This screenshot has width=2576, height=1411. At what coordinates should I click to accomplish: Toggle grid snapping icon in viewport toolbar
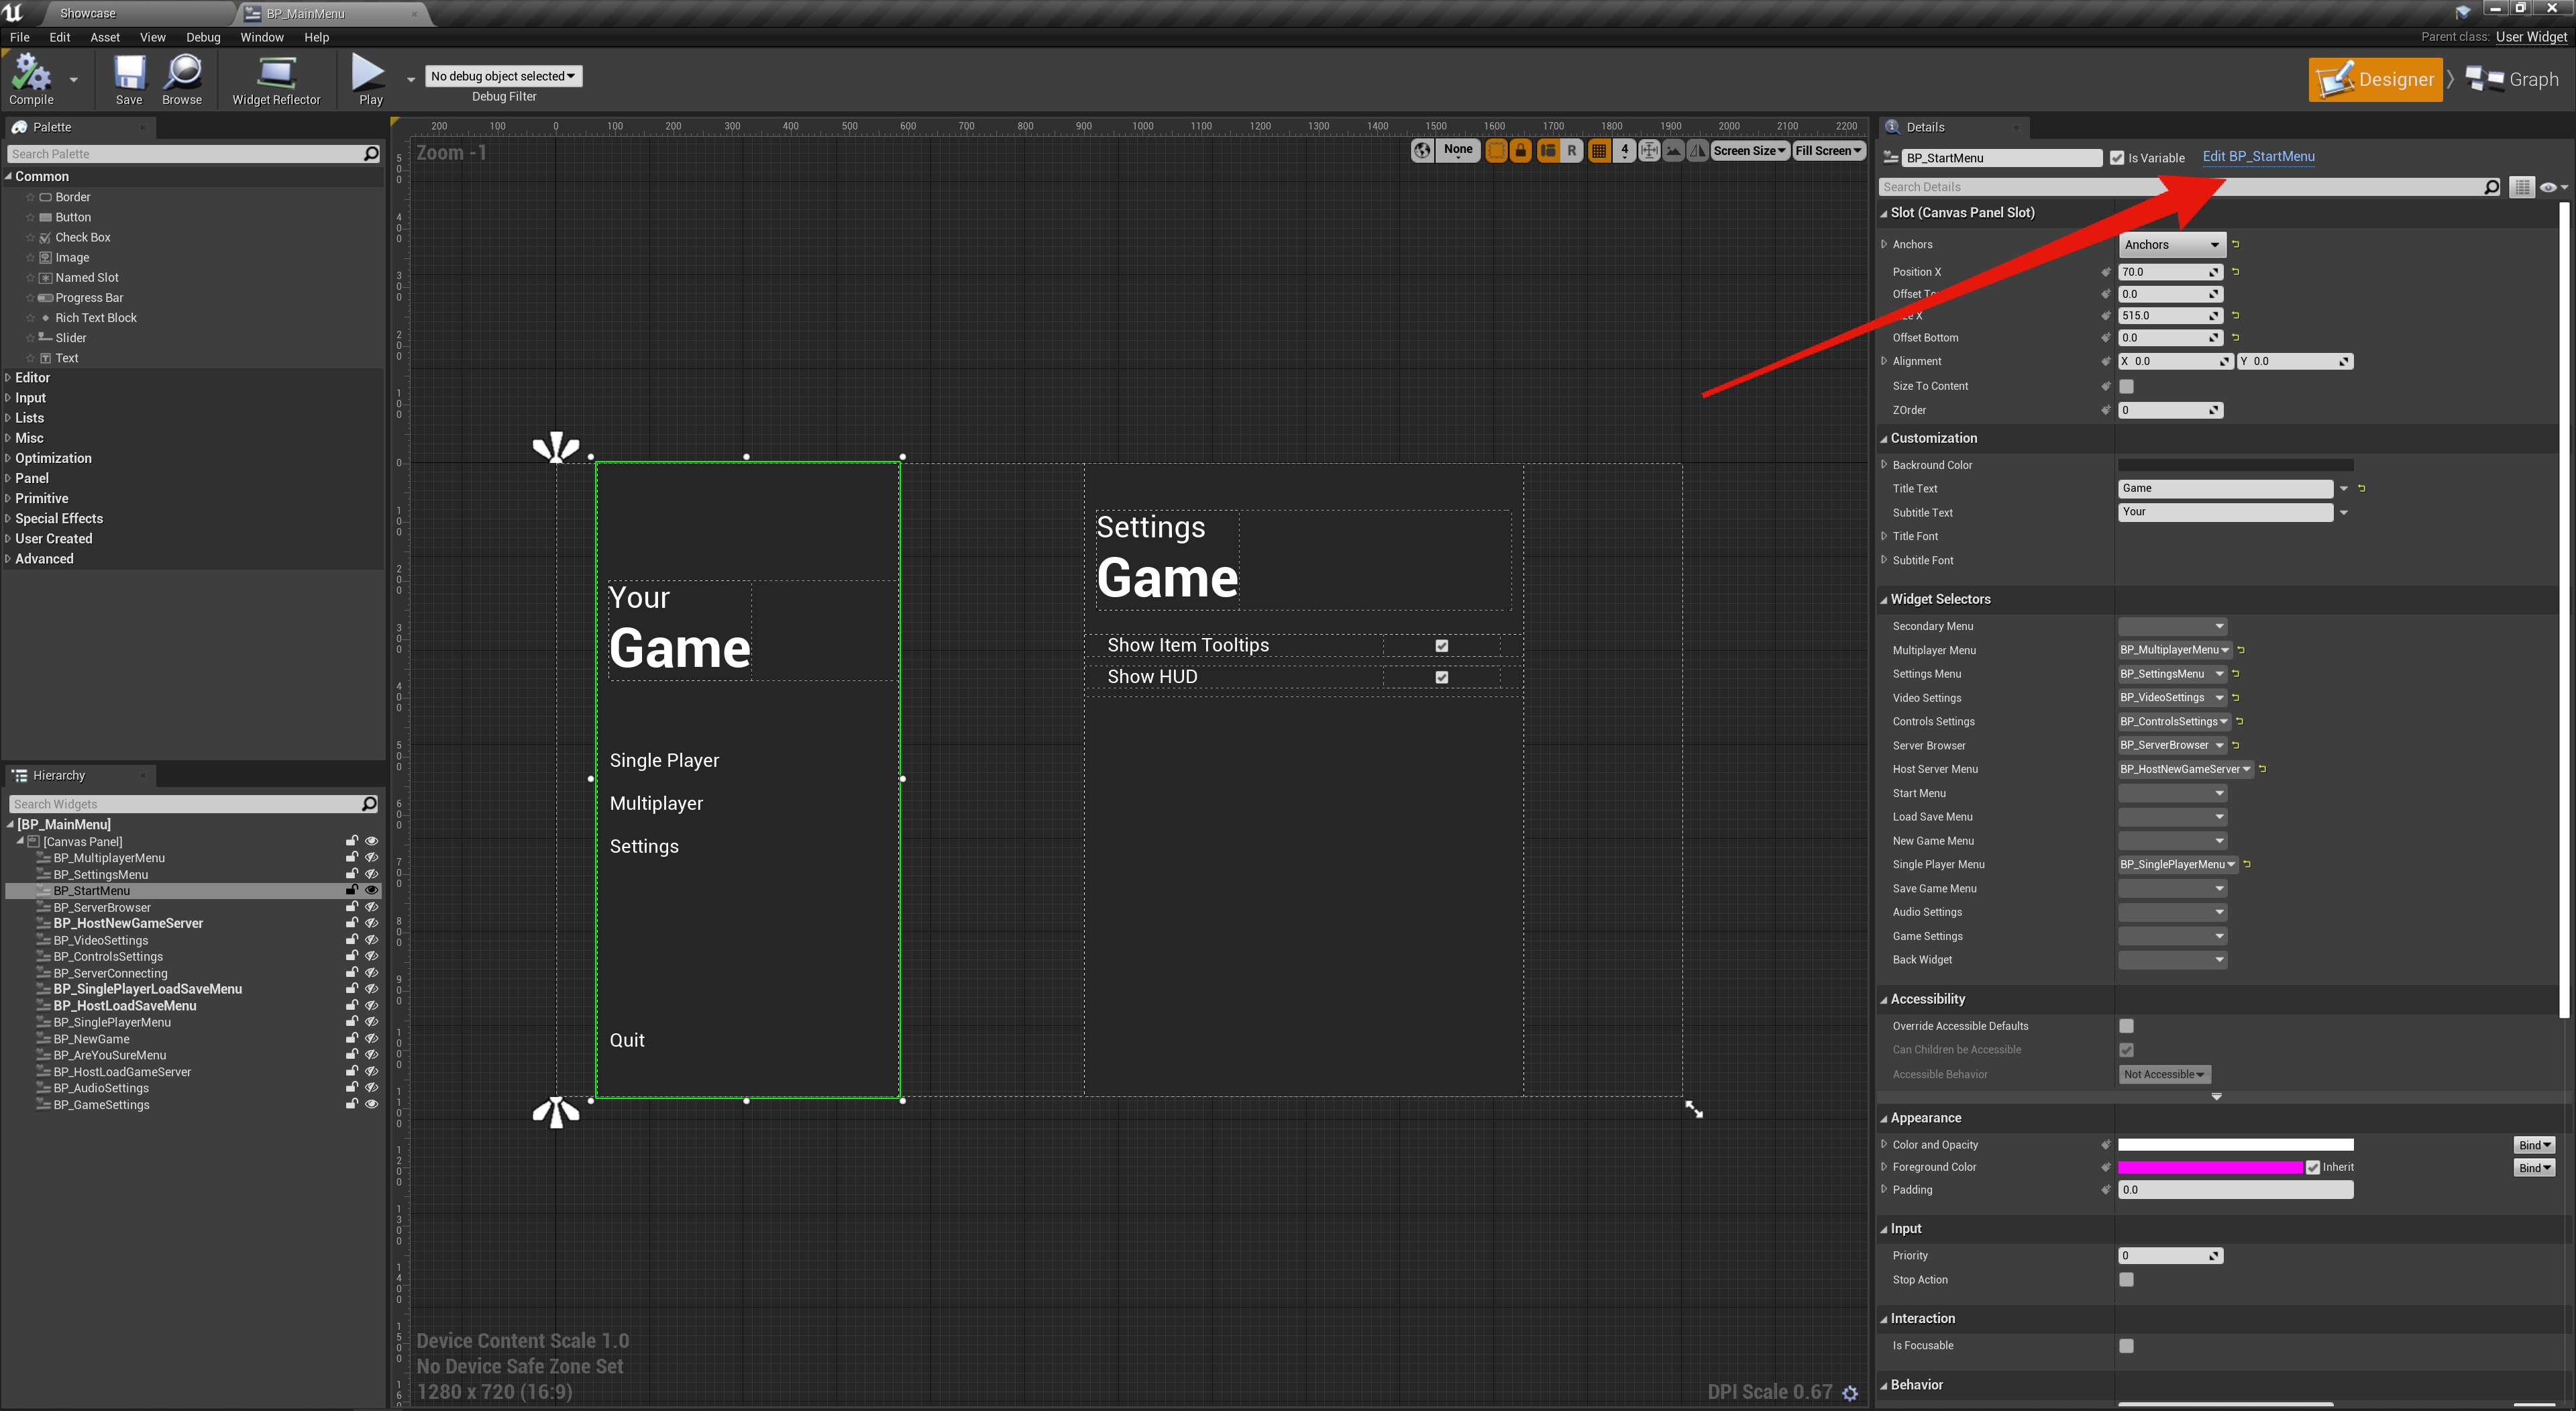point(1599,151)
